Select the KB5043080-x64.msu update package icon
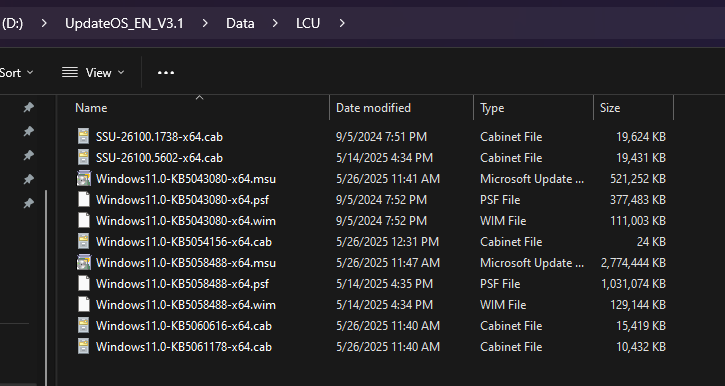This screenshot has width=725, height=386. tap(84, 178)
